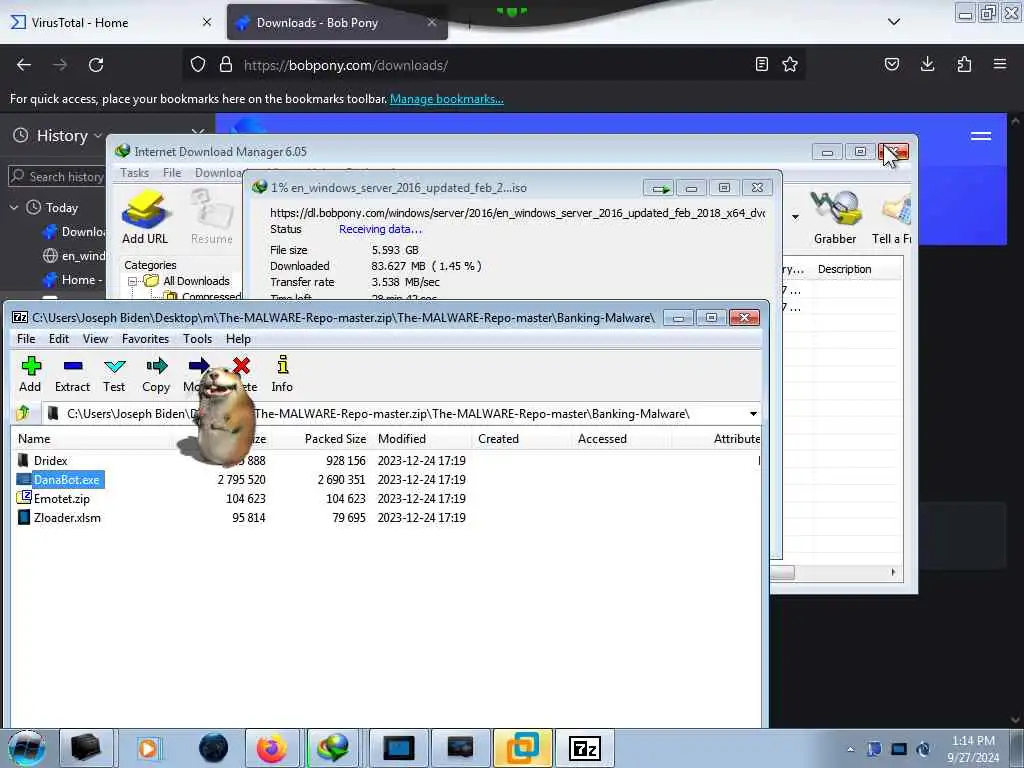
Task: Open the Bob Pony page hamburger menu
Action: point(980,136)
